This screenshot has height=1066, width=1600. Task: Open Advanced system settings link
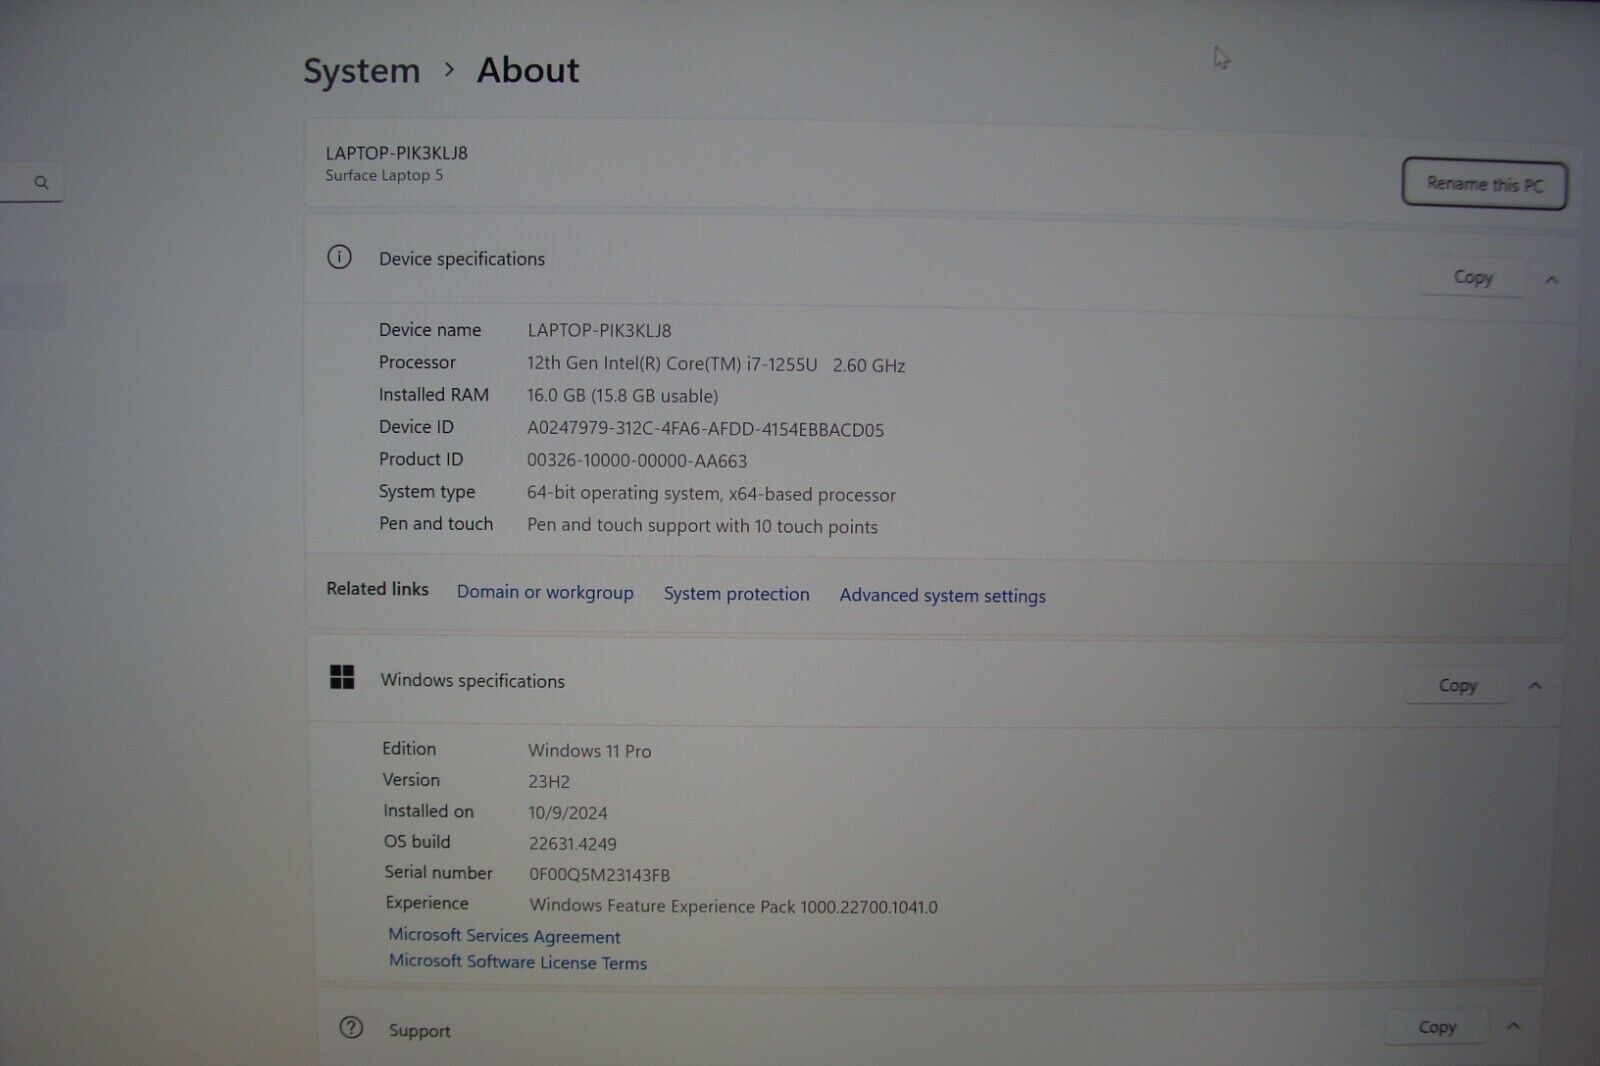pos(943,596)
